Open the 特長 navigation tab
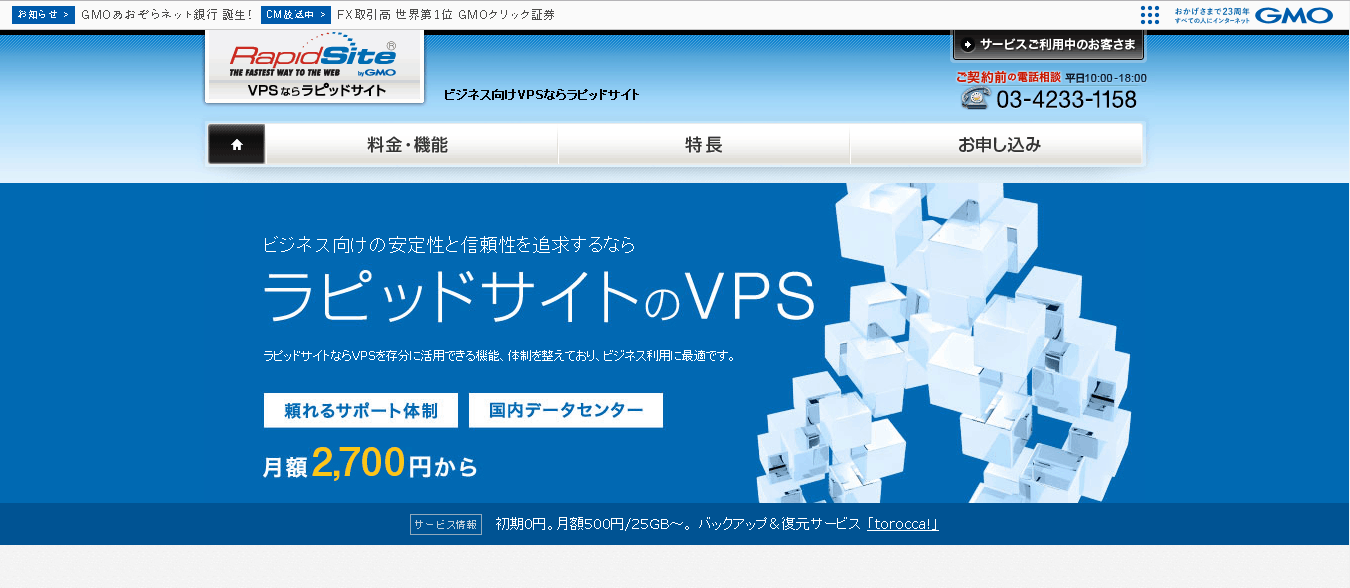This screenshot has width=1350, height=588. 704,144
